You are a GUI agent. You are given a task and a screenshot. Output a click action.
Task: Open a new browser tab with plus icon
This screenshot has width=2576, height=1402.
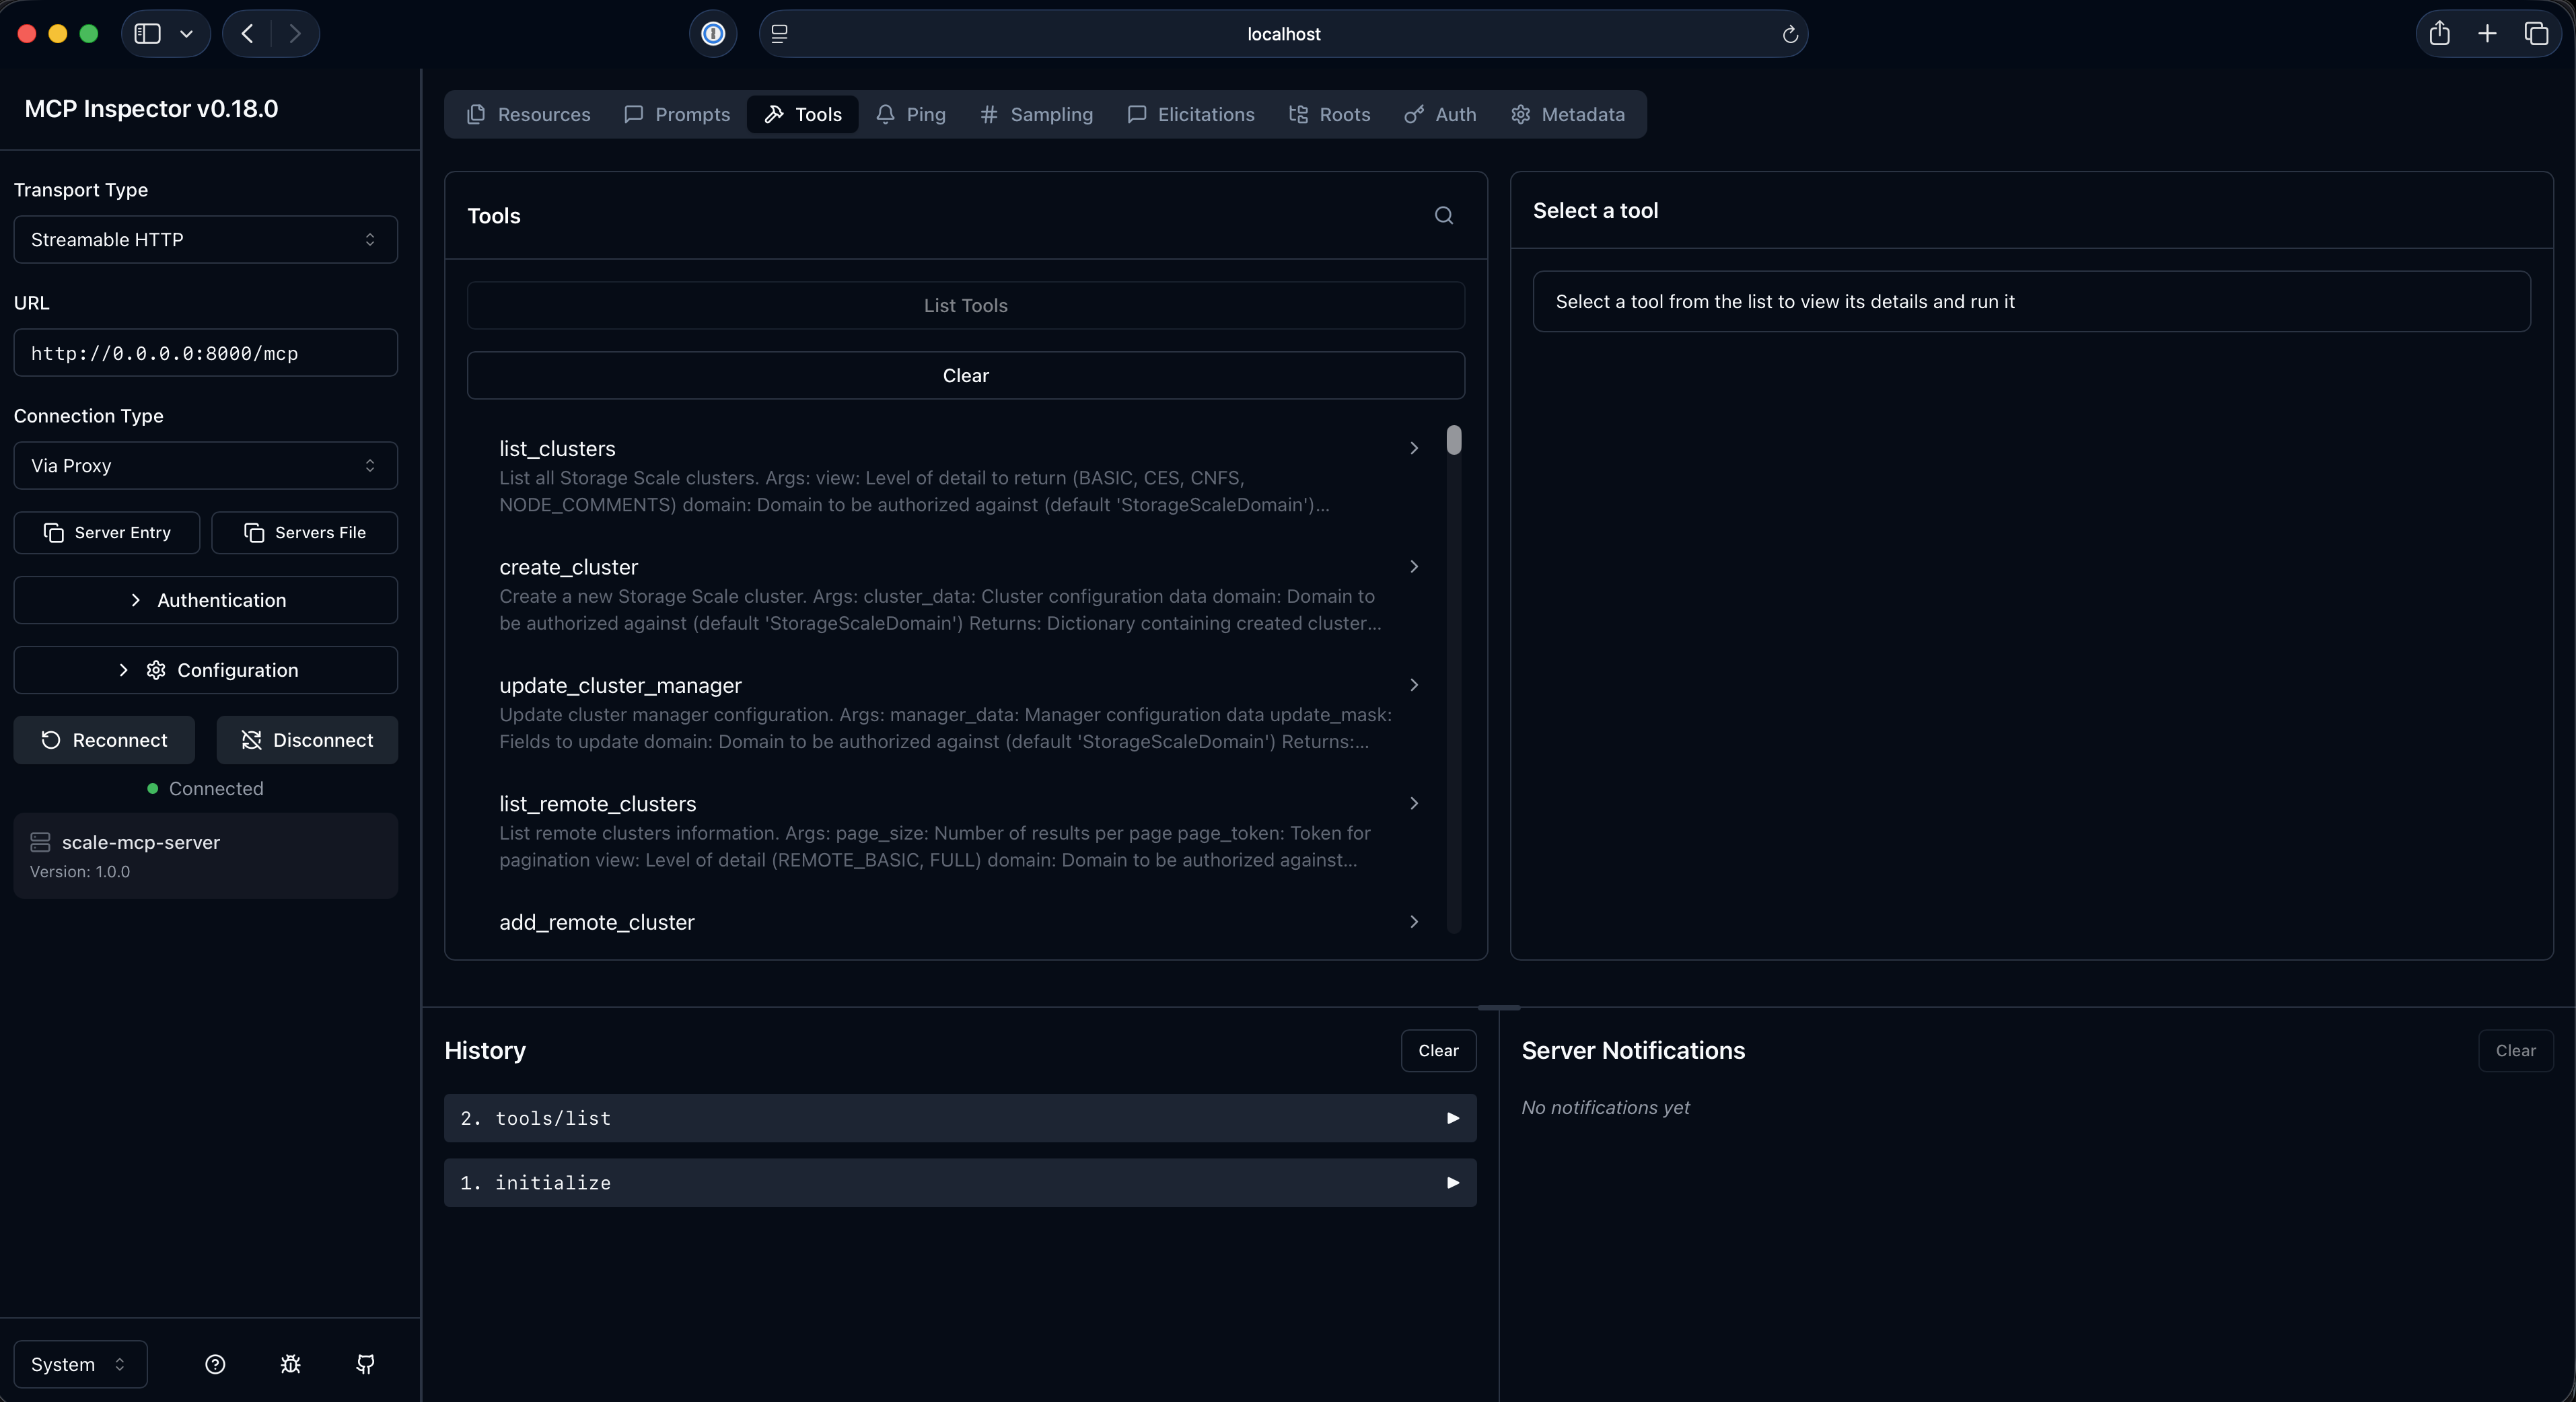point(2487,34)
